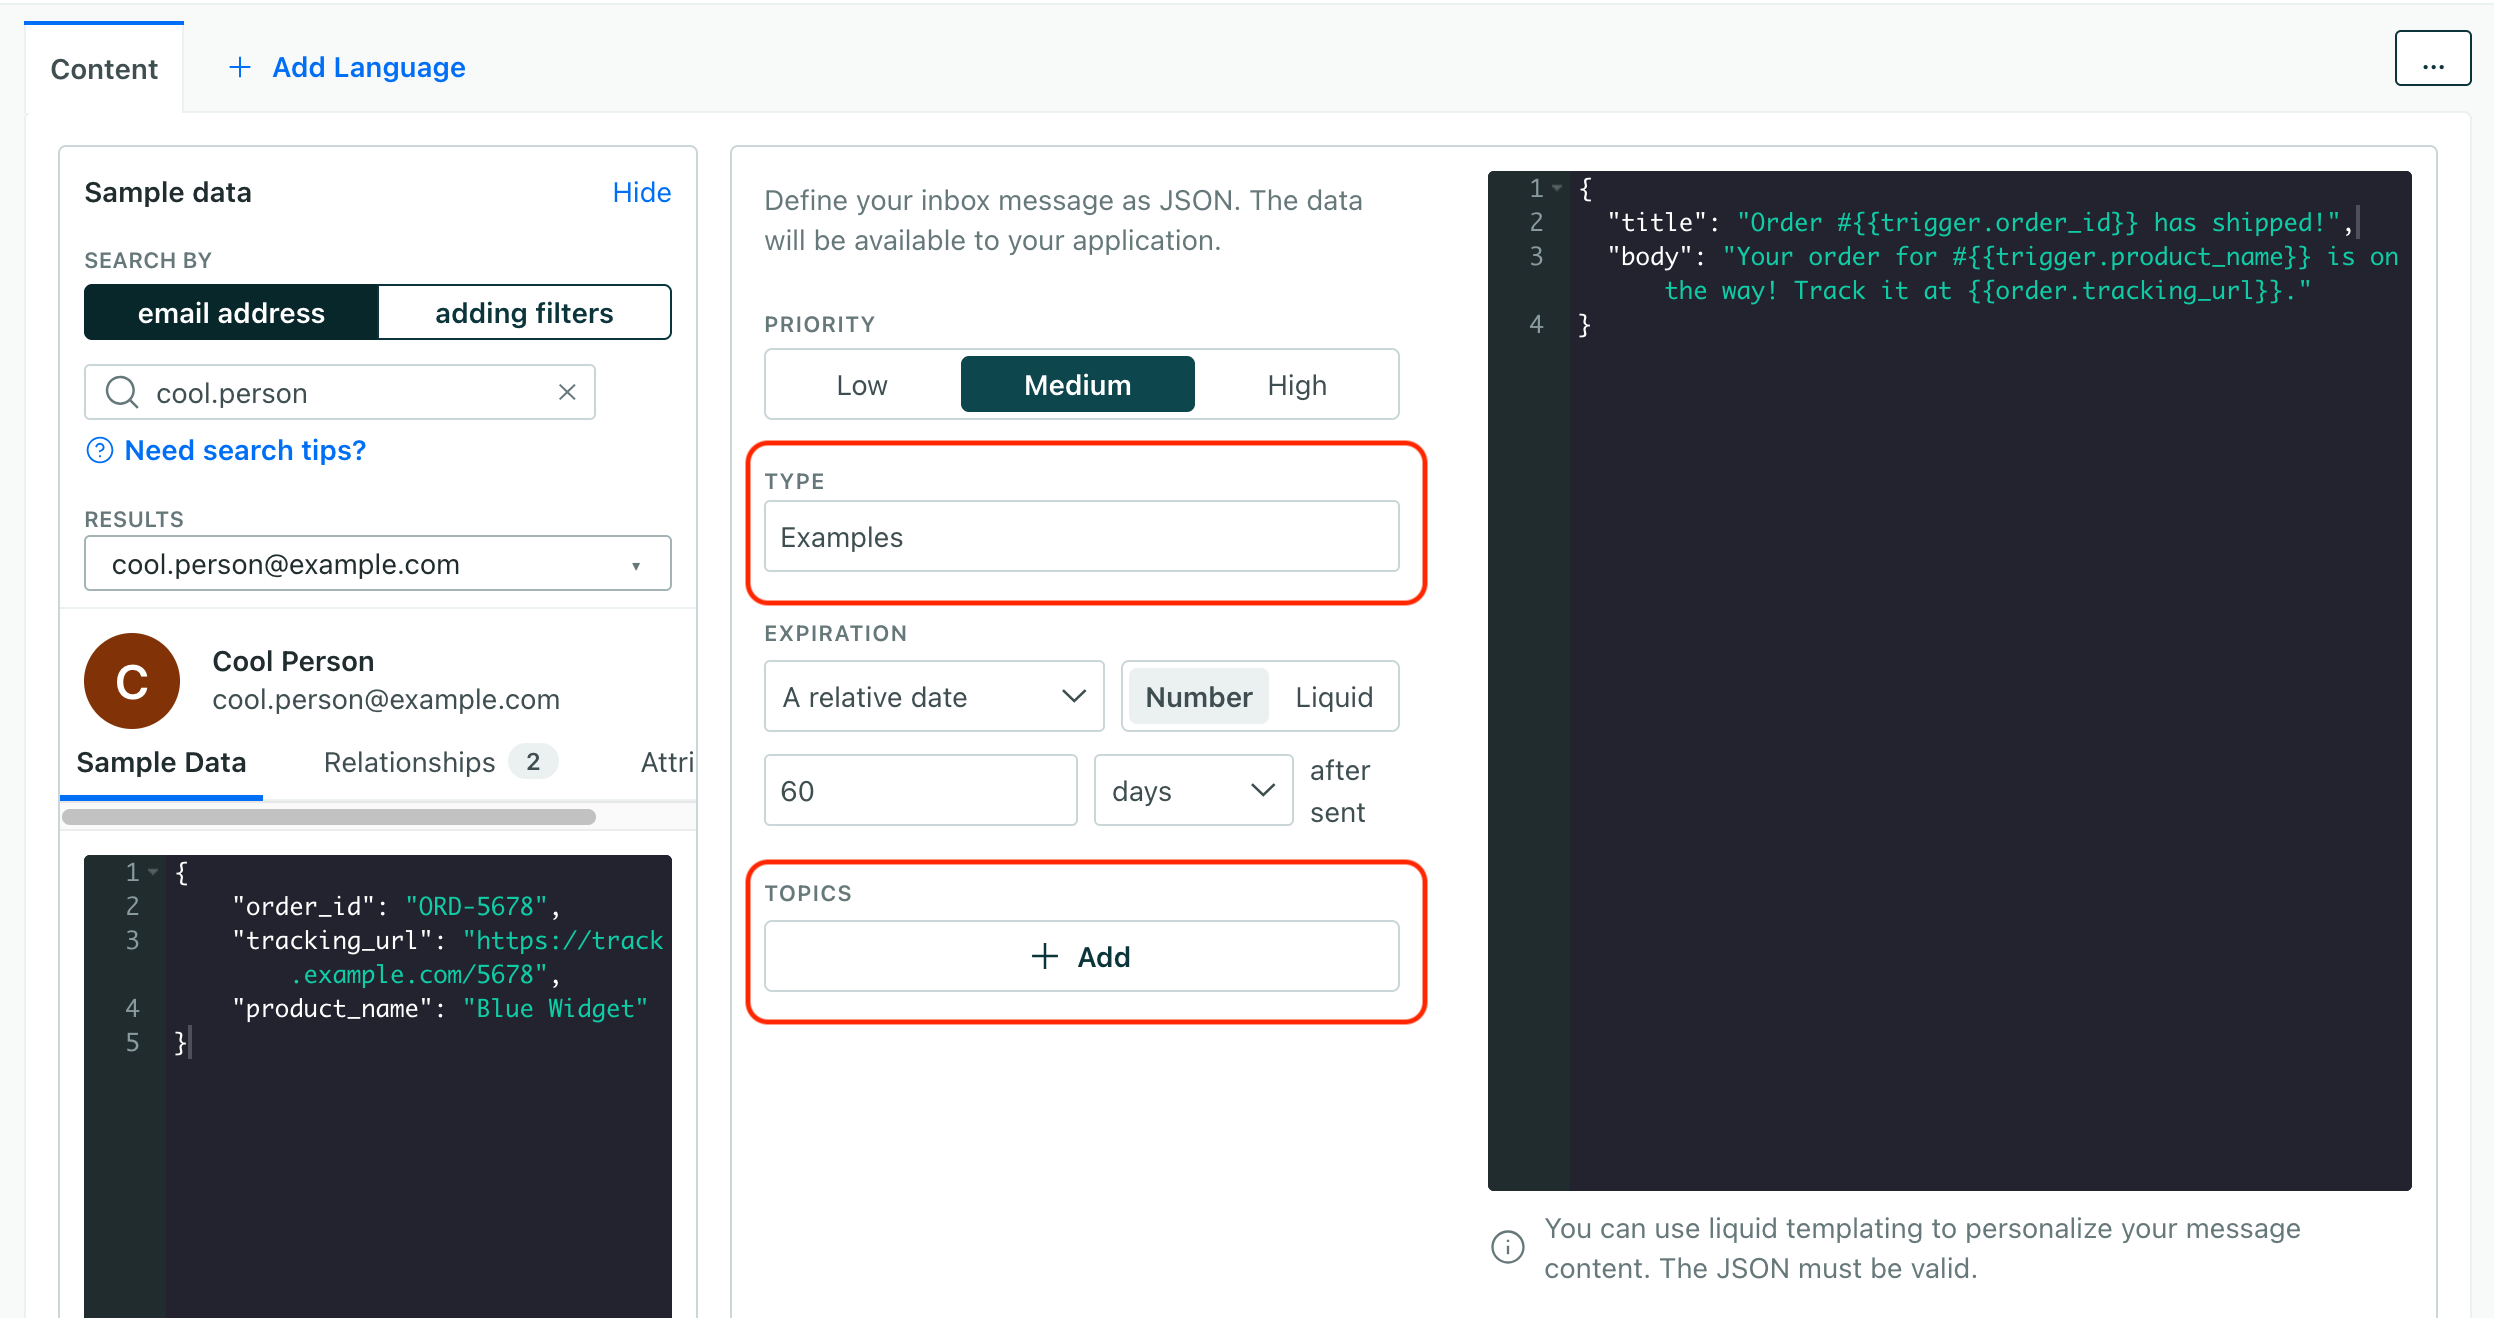Hide the Sample data panel

click(x=641, y=192)
